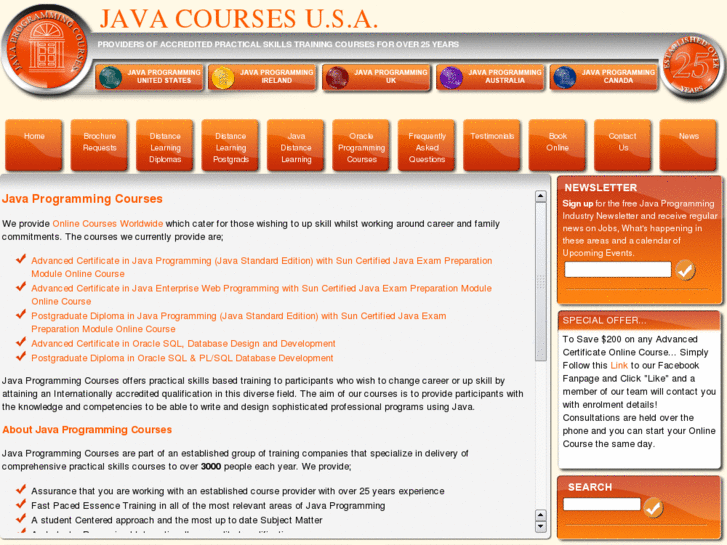Open Java Programming Australia button
Viewport: 727px width, 545px height.
point(491,77)
